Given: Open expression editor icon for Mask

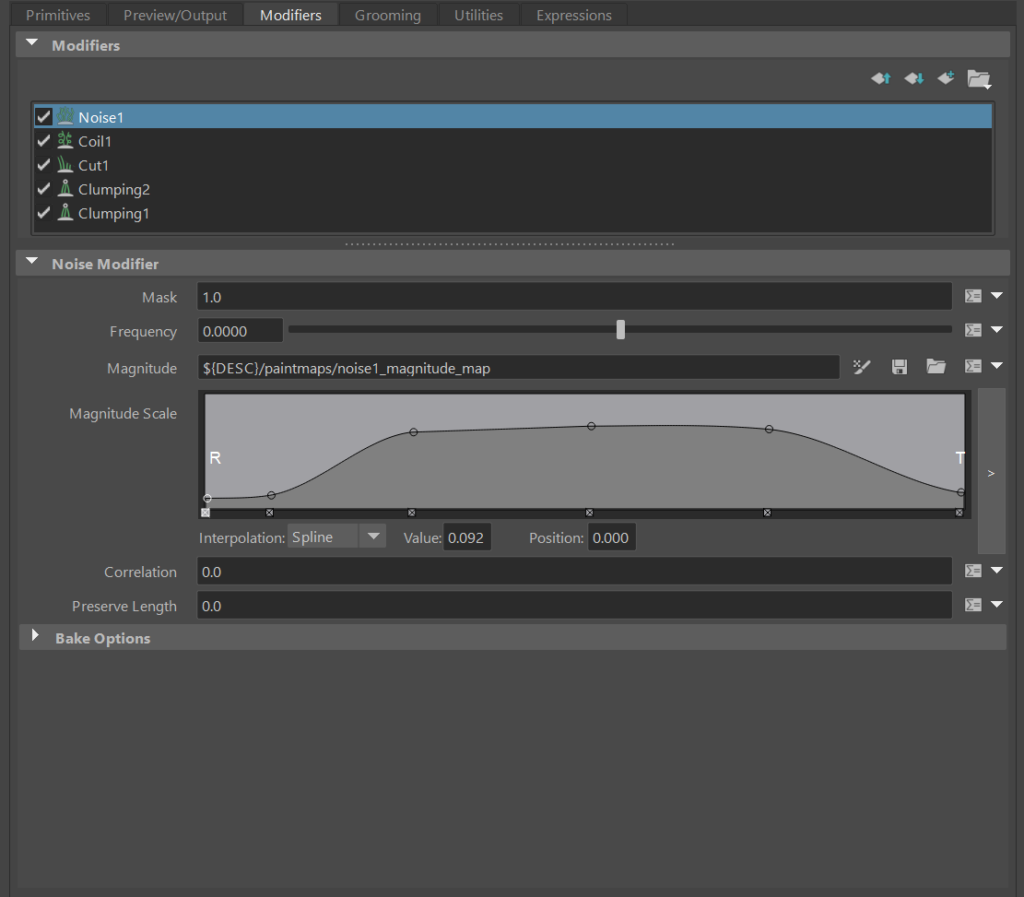Looking at the screenshot, I should (x=973, y=296).
